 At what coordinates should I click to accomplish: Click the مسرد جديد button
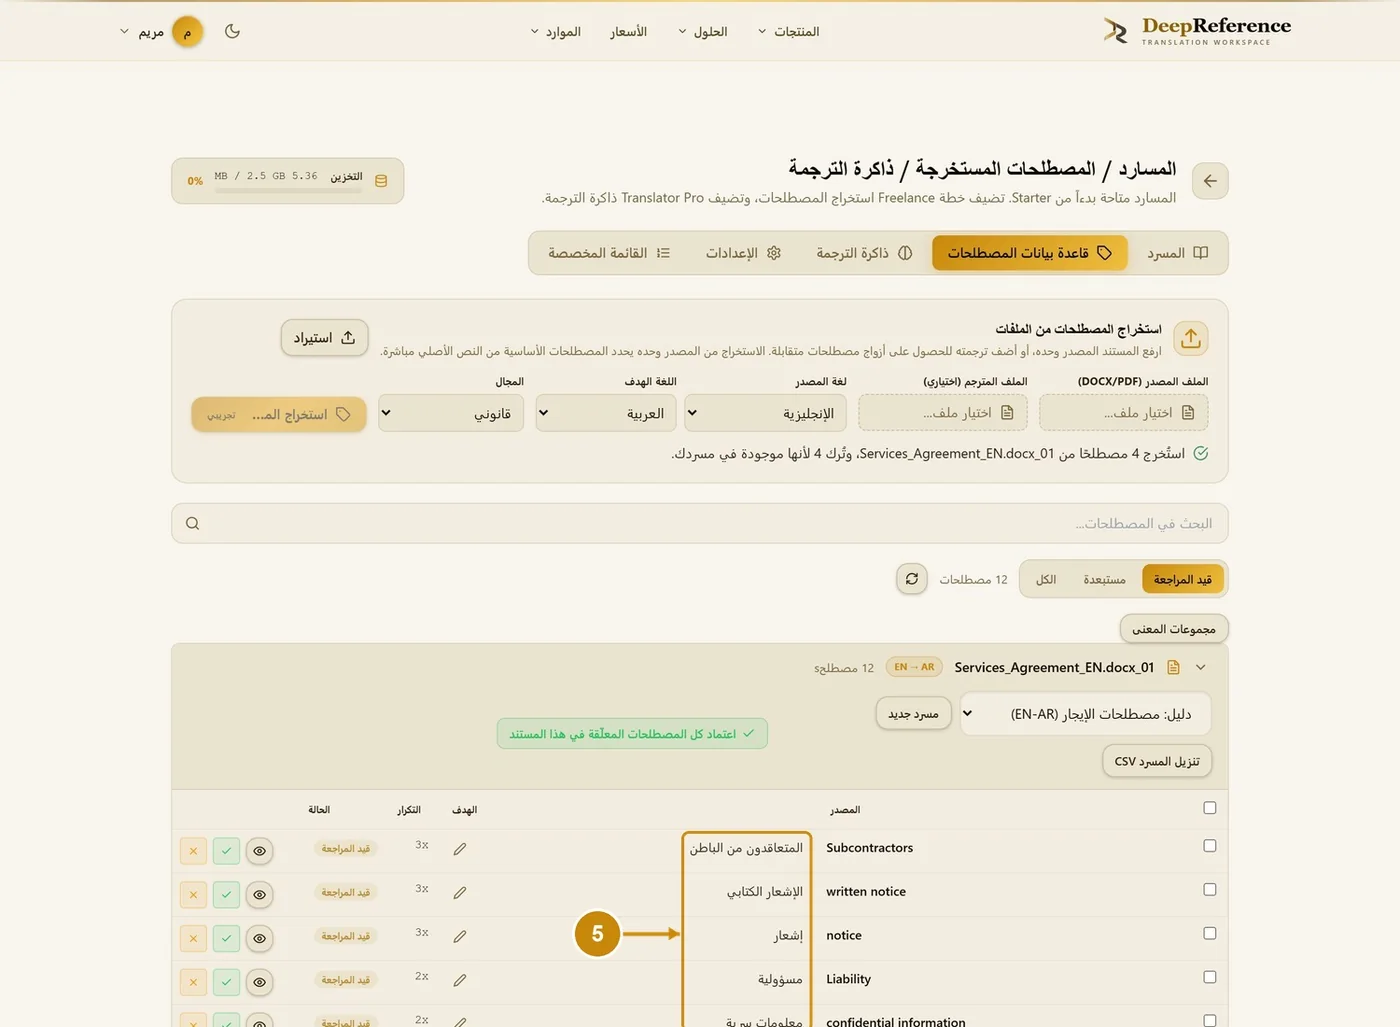coord(913,714)
